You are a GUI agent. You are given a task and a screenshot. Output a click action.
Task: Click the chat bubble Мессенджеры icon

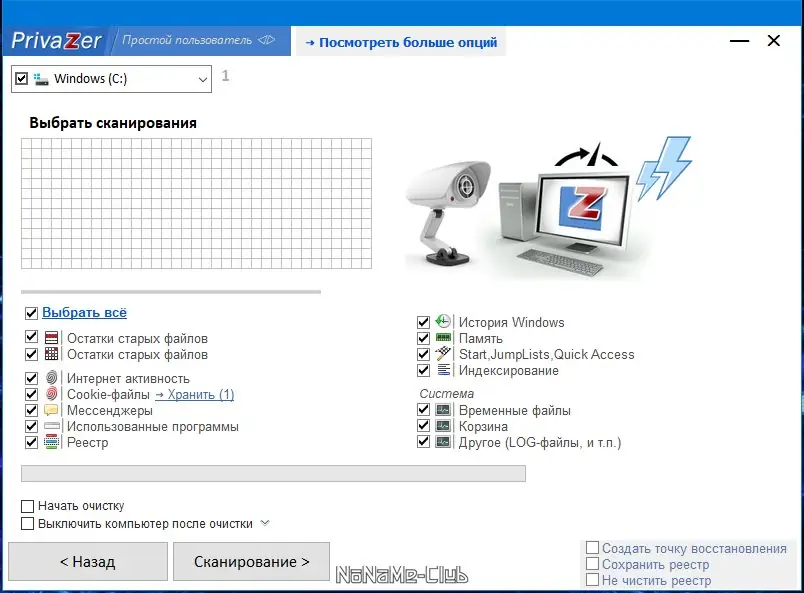point(51,410)
